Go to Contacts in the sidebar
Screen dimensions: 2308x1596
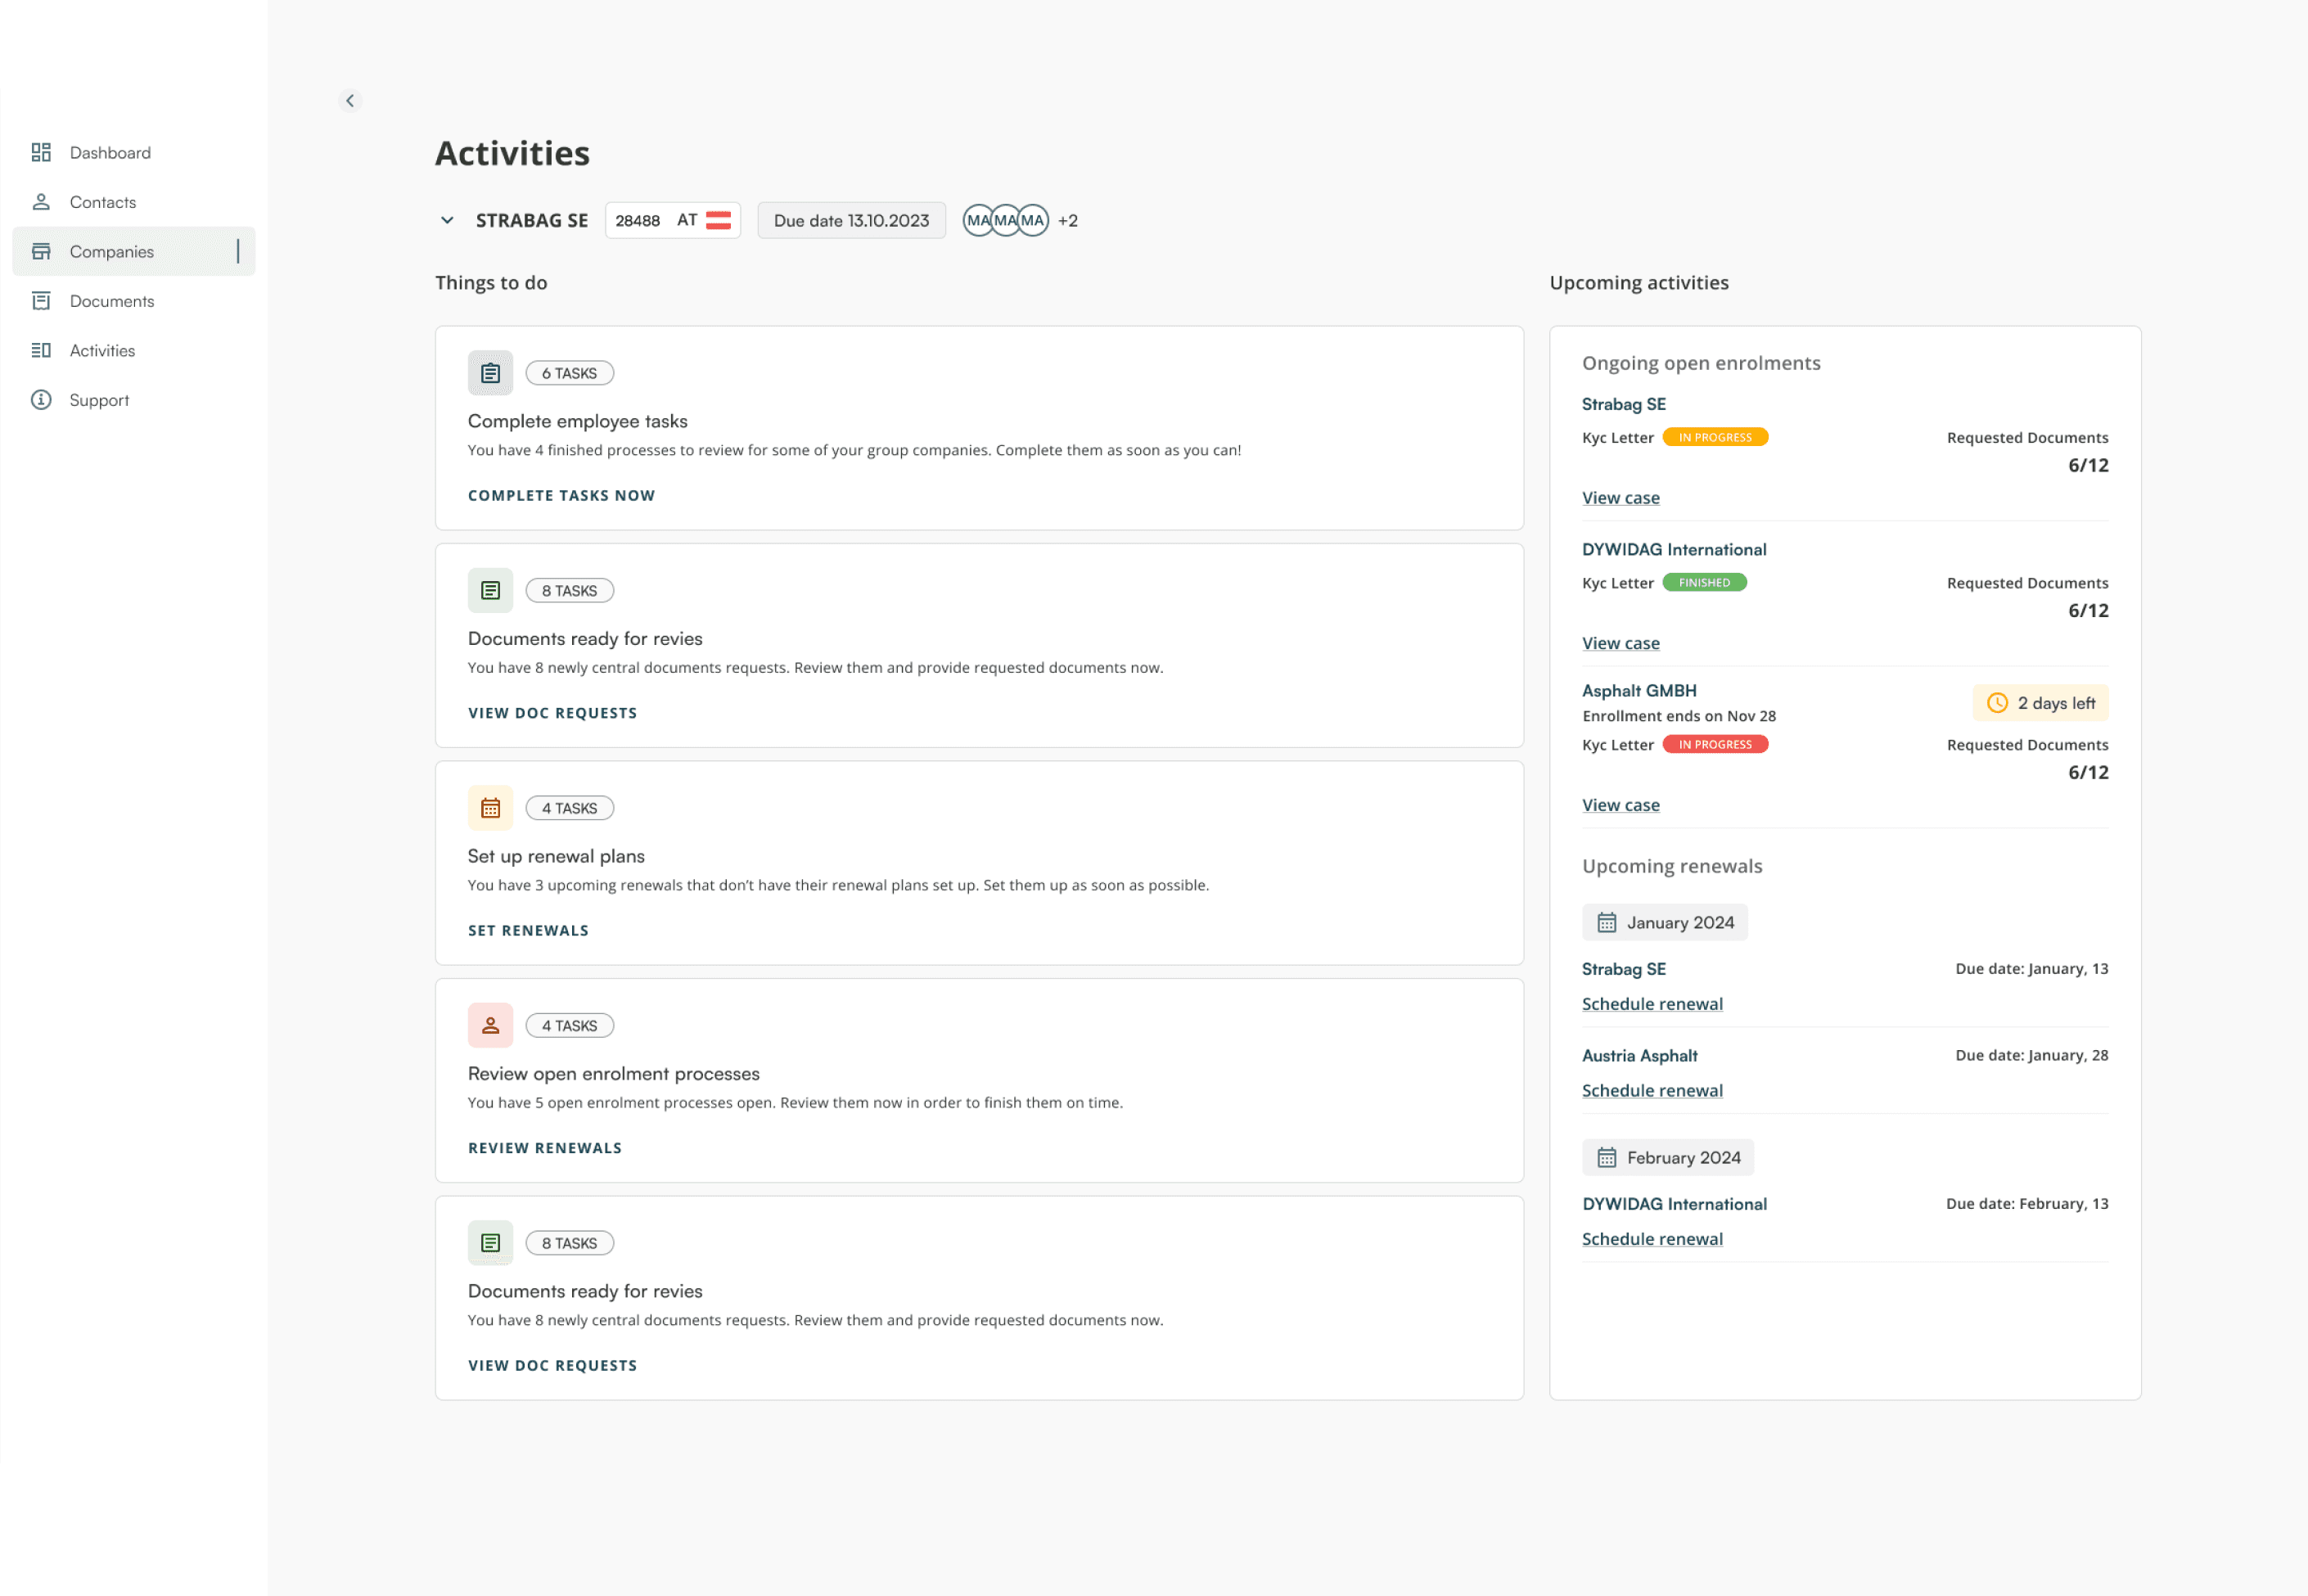pos(134,202)
